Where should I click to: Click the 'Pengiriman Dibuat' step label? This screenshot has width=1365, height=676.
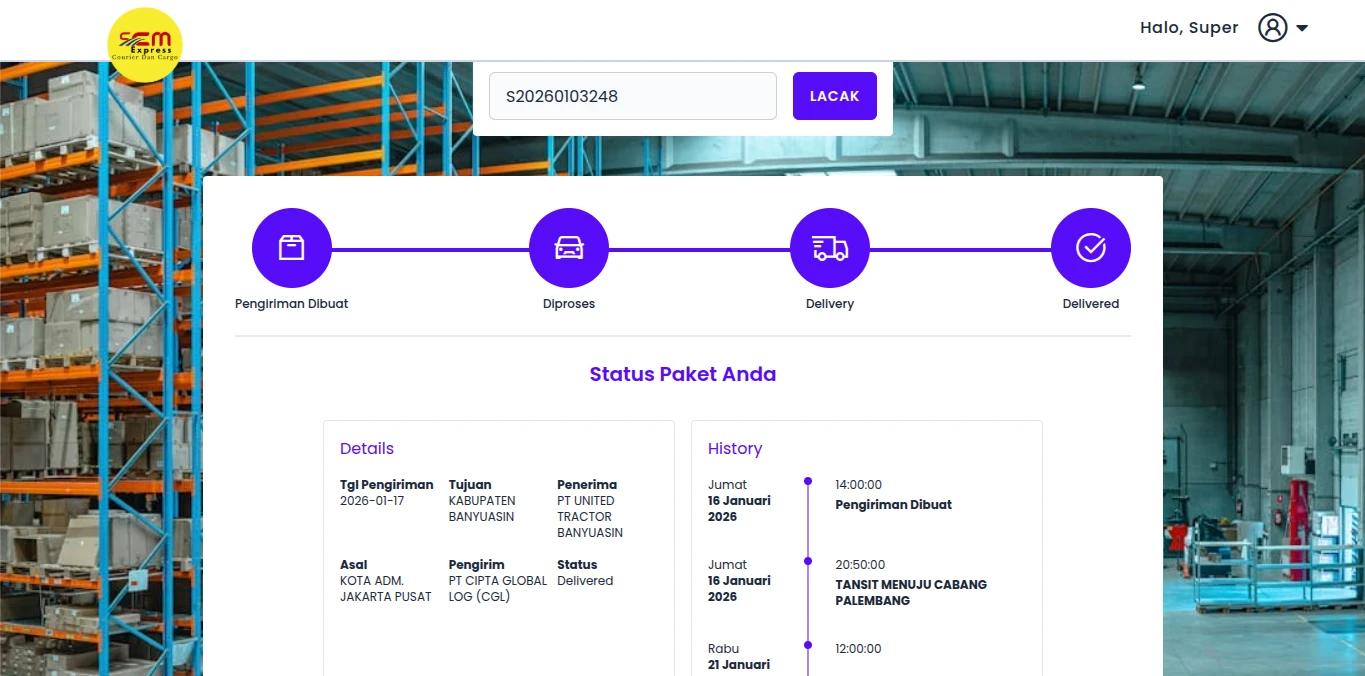(292, 303)
